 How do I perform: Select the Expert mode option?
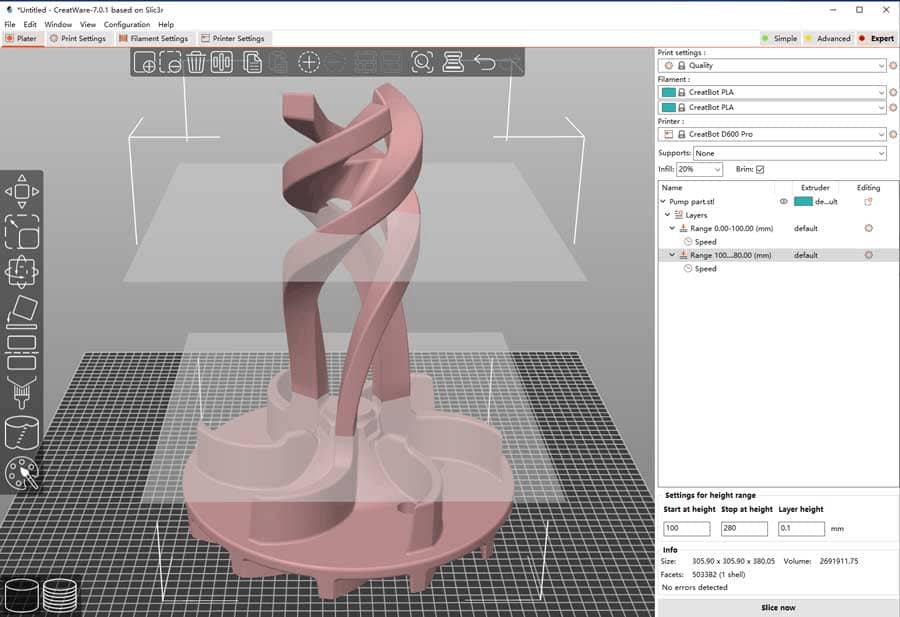(x=876, y=38)
